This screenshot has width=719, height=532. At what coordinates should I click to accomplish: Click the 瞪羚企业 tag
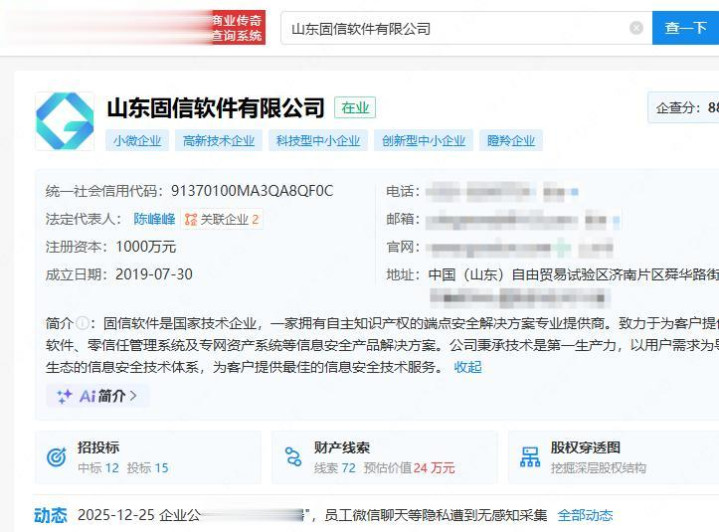(511, 140)
